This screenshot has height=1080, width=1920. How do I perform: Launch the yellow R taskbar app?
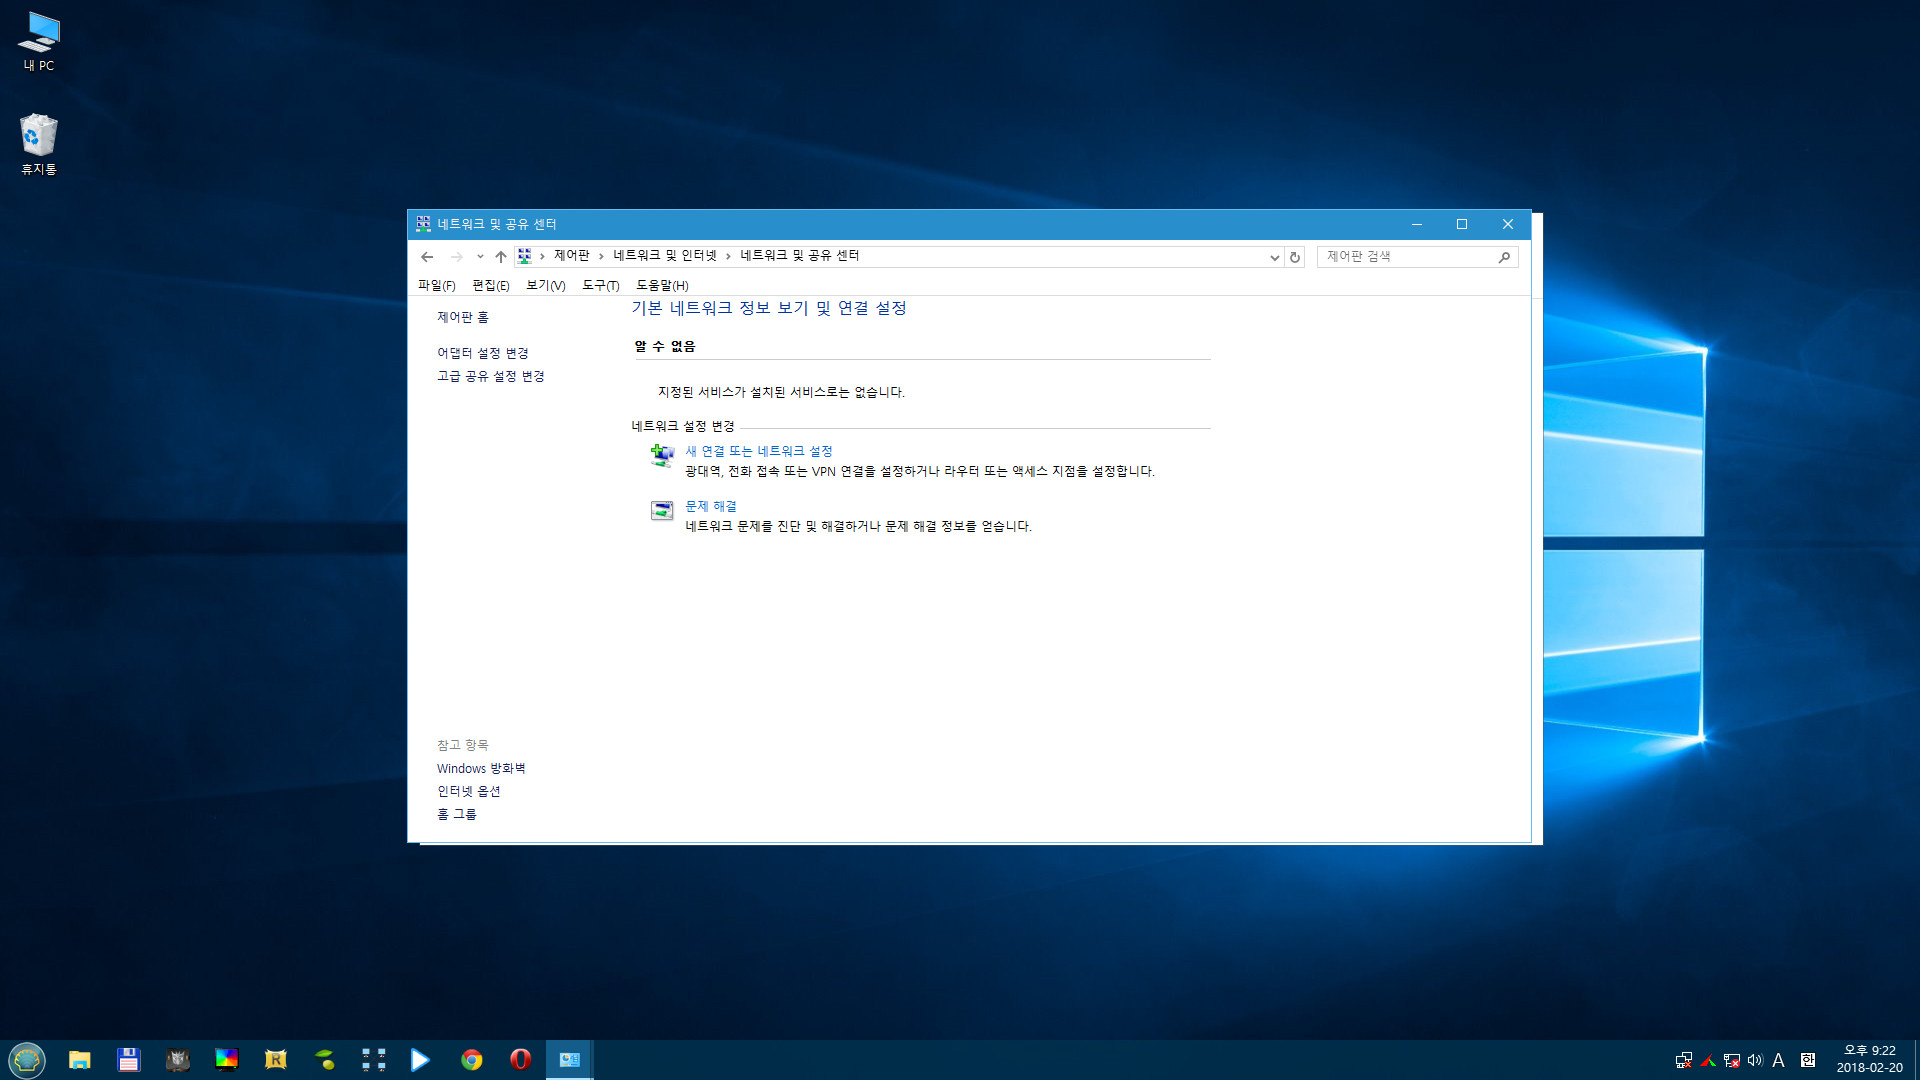tap(276, 1060)
